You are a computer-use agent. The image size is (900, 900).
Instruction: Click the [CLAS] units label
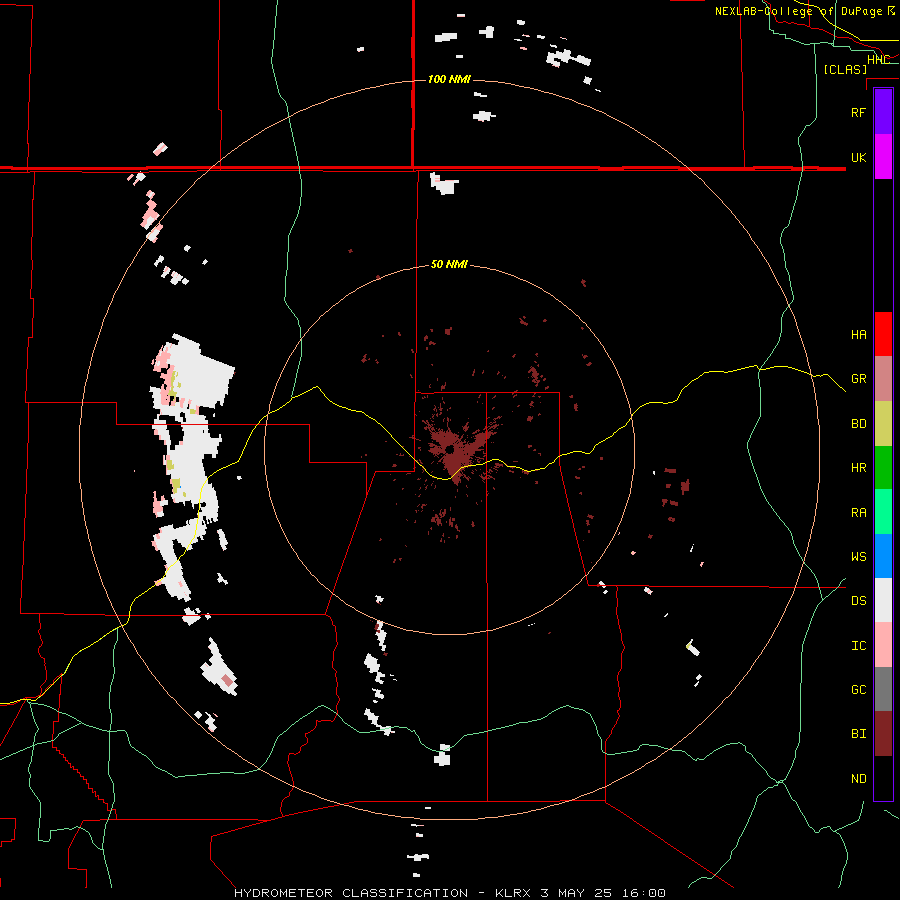point(845,69)
